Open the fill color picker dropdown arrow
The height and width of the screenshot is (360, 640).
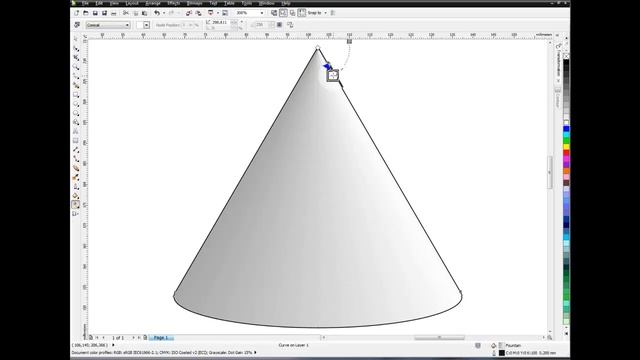(x=147, y=25)
